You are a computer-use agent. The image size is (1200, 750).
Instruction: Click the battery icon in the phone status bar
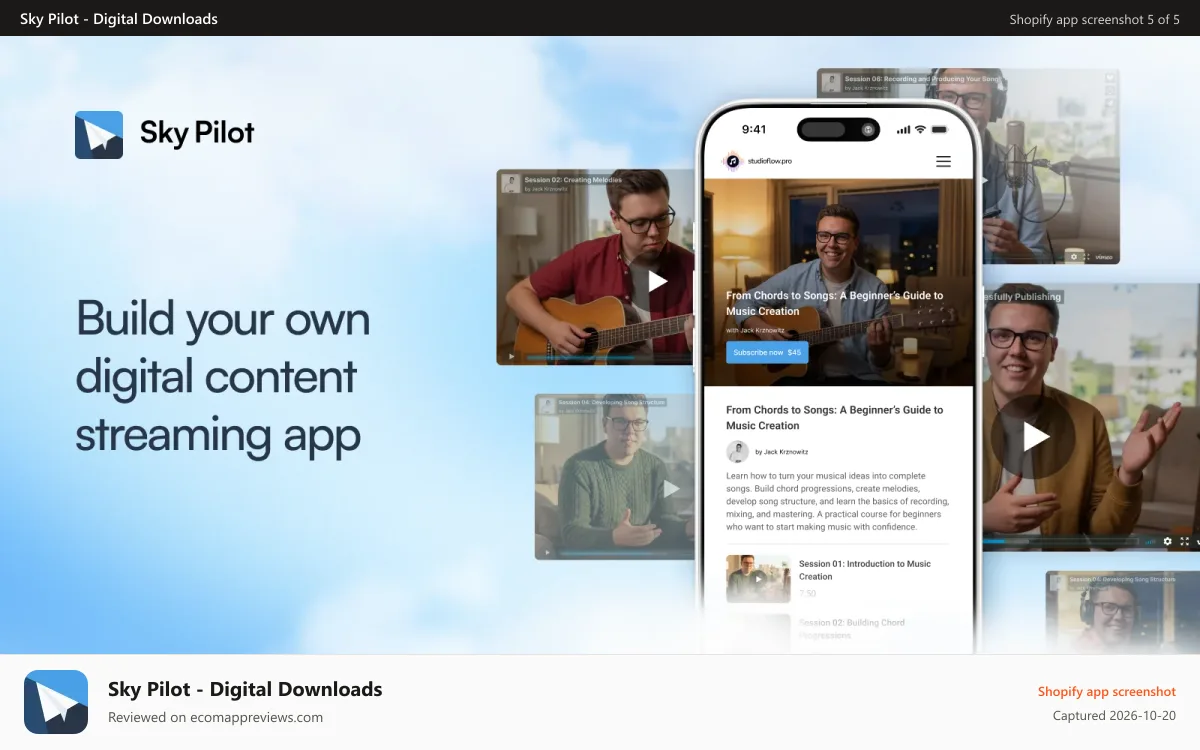coord(939,130)
